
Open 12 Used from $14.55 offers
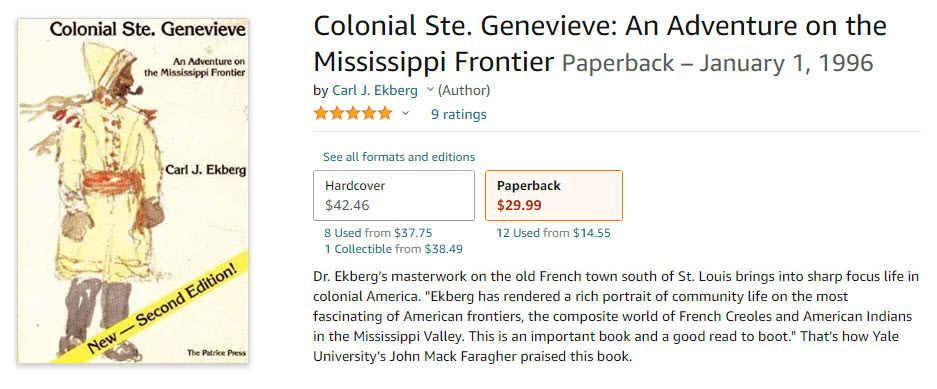[553, 233]
